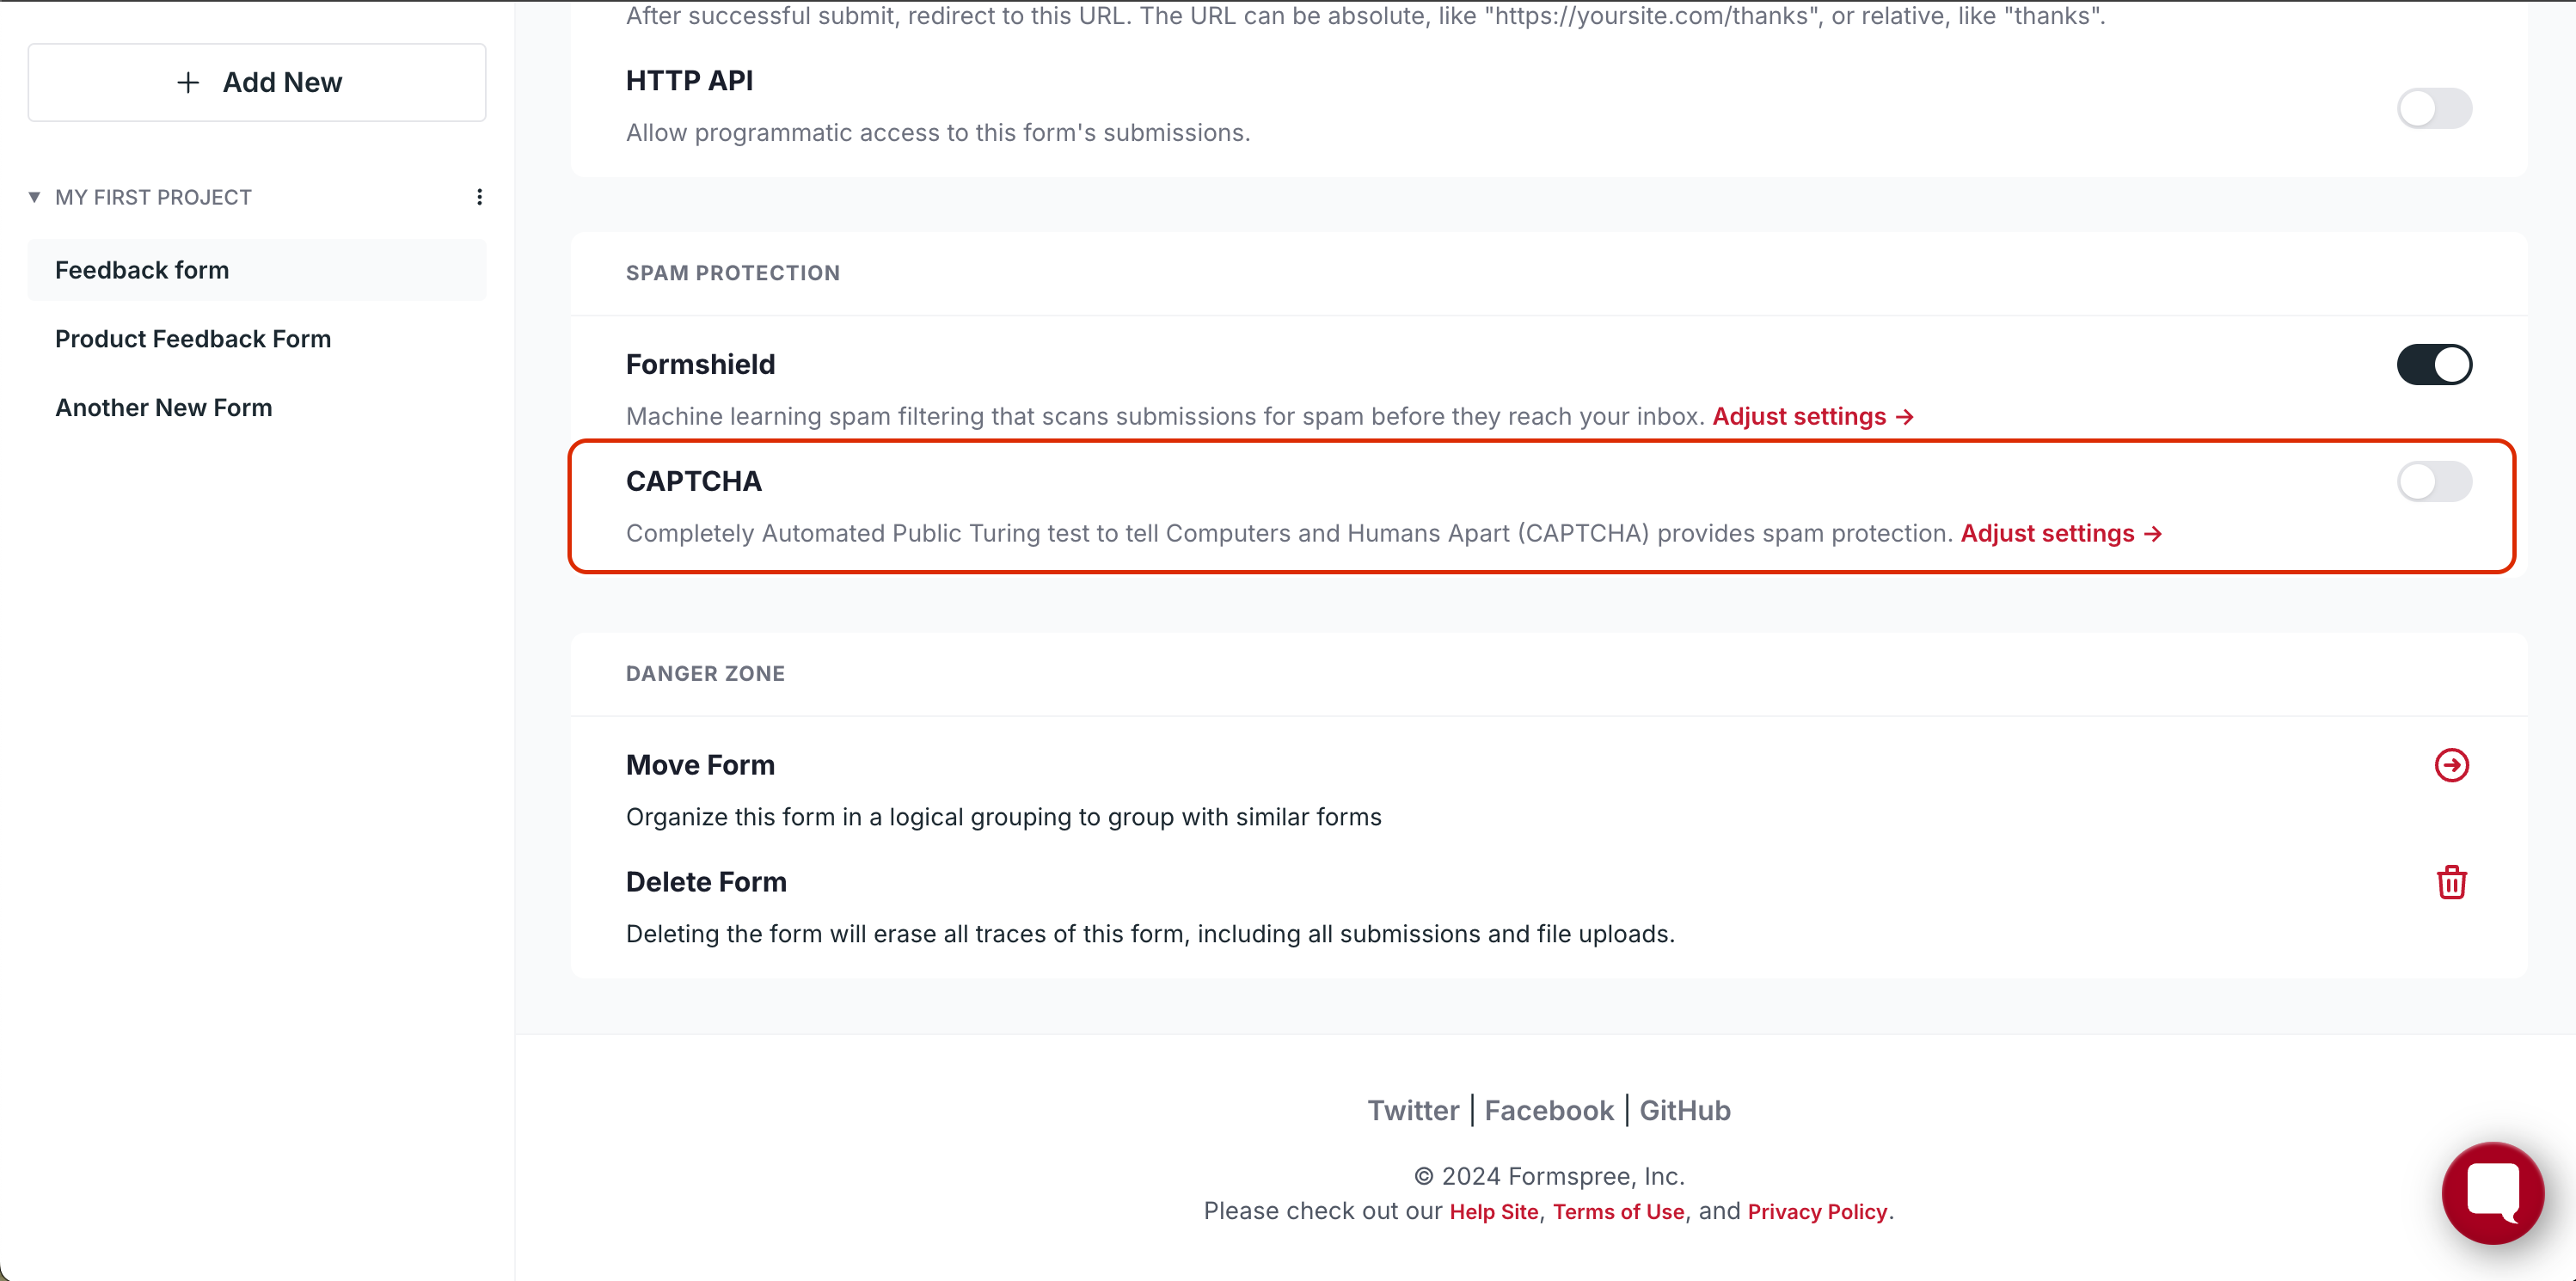This screenshot has width=2576, height=1281.
Task: Click the Move Form arrow icon
Action: coord(2451,765)
